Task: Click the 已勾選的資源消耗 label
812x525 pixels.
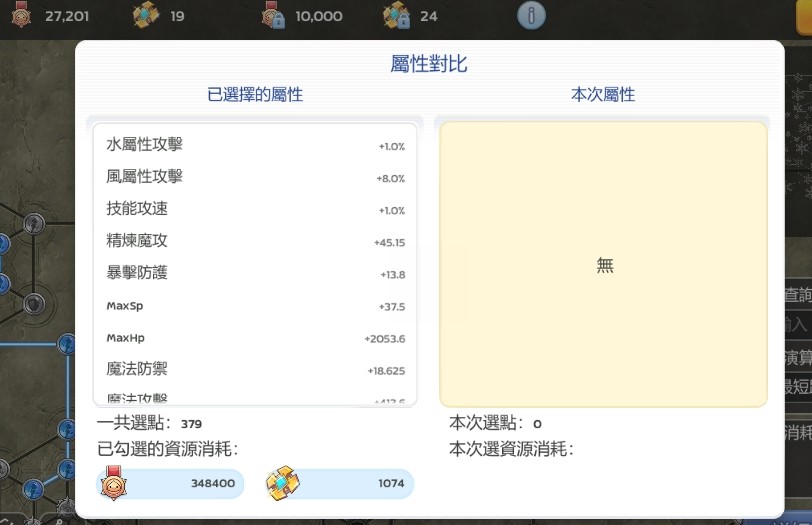Action: [167, 448]
